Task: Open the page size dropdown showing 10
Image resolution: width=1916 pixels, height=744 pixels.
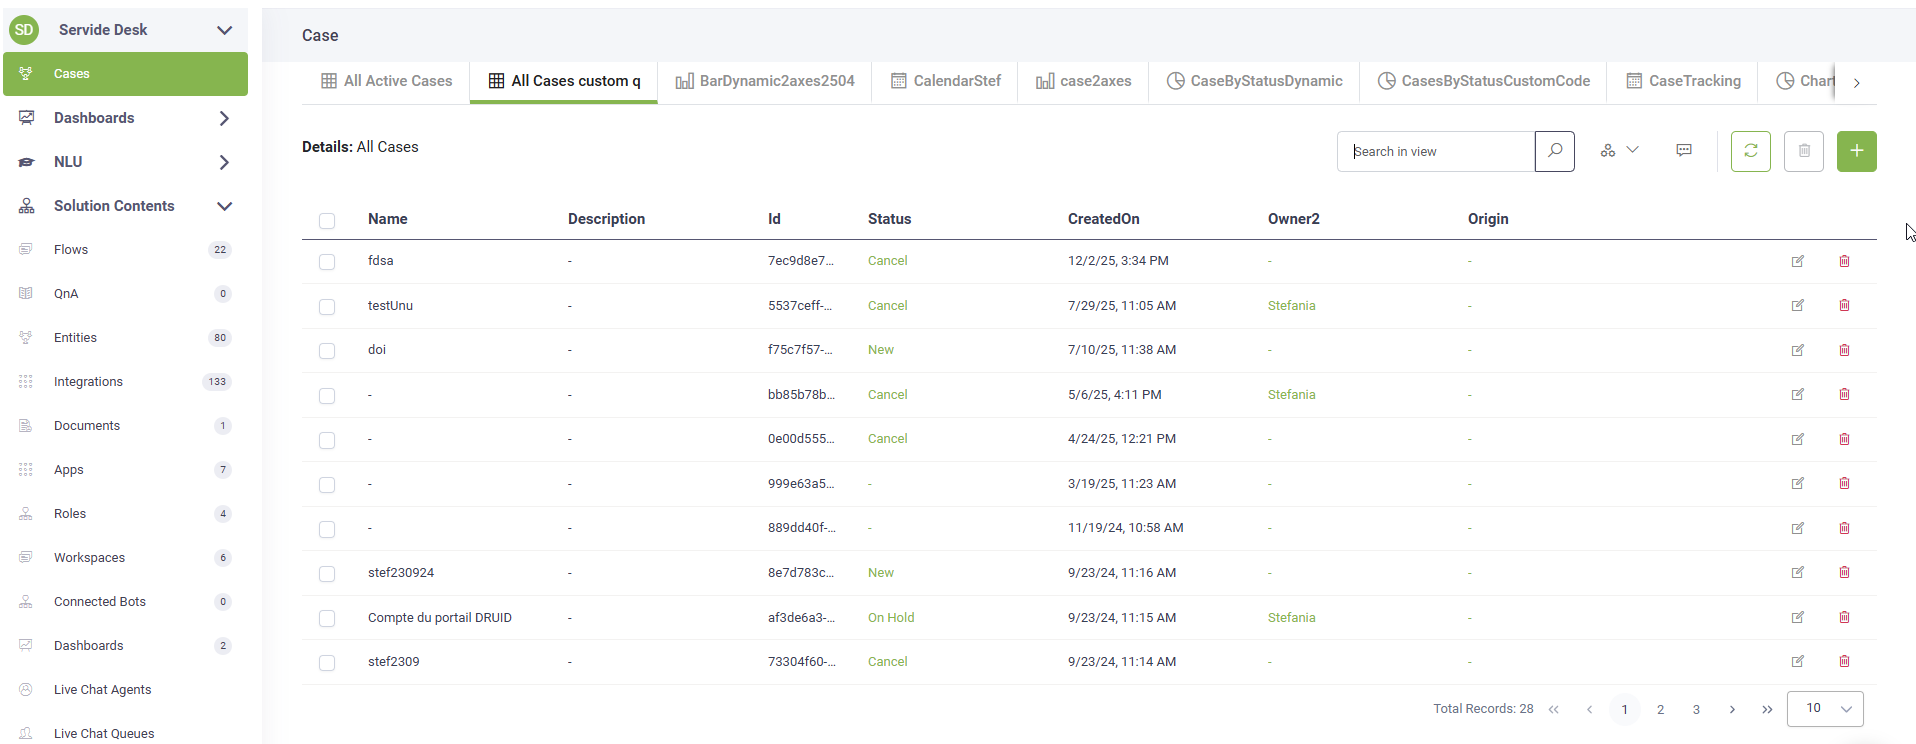Action: (x=1824, y=708)
